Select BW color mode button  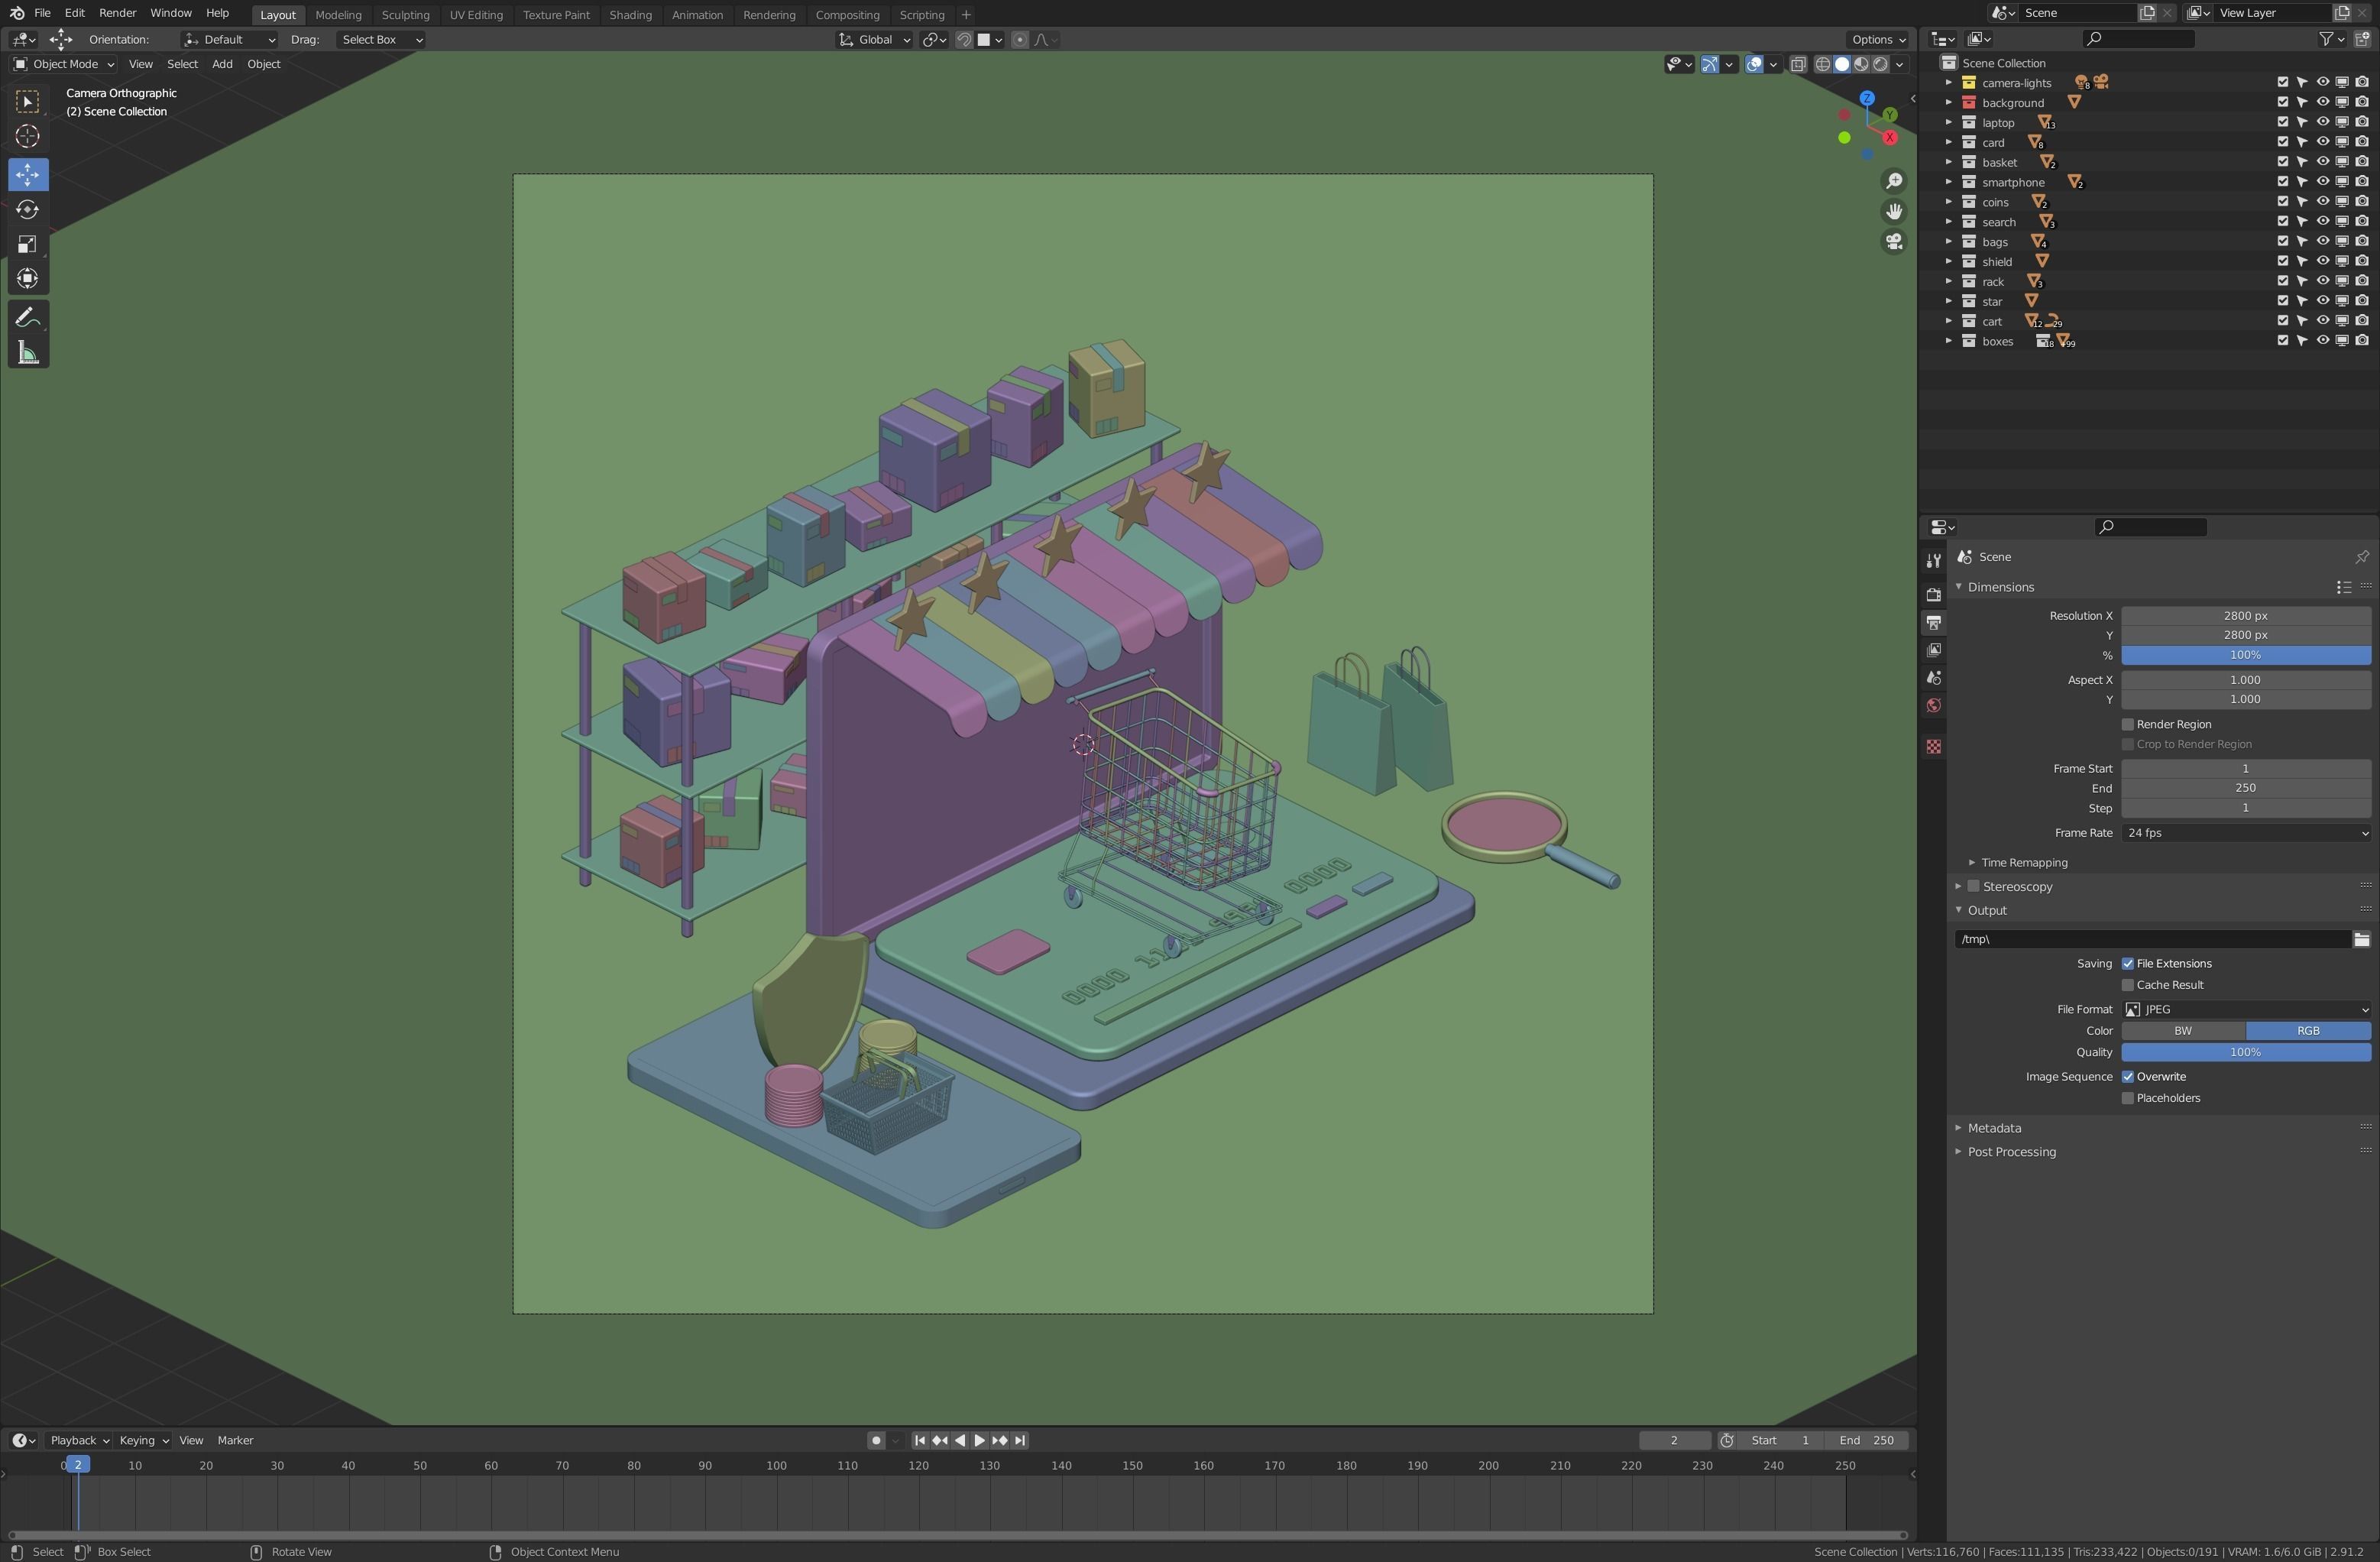2183,1031
